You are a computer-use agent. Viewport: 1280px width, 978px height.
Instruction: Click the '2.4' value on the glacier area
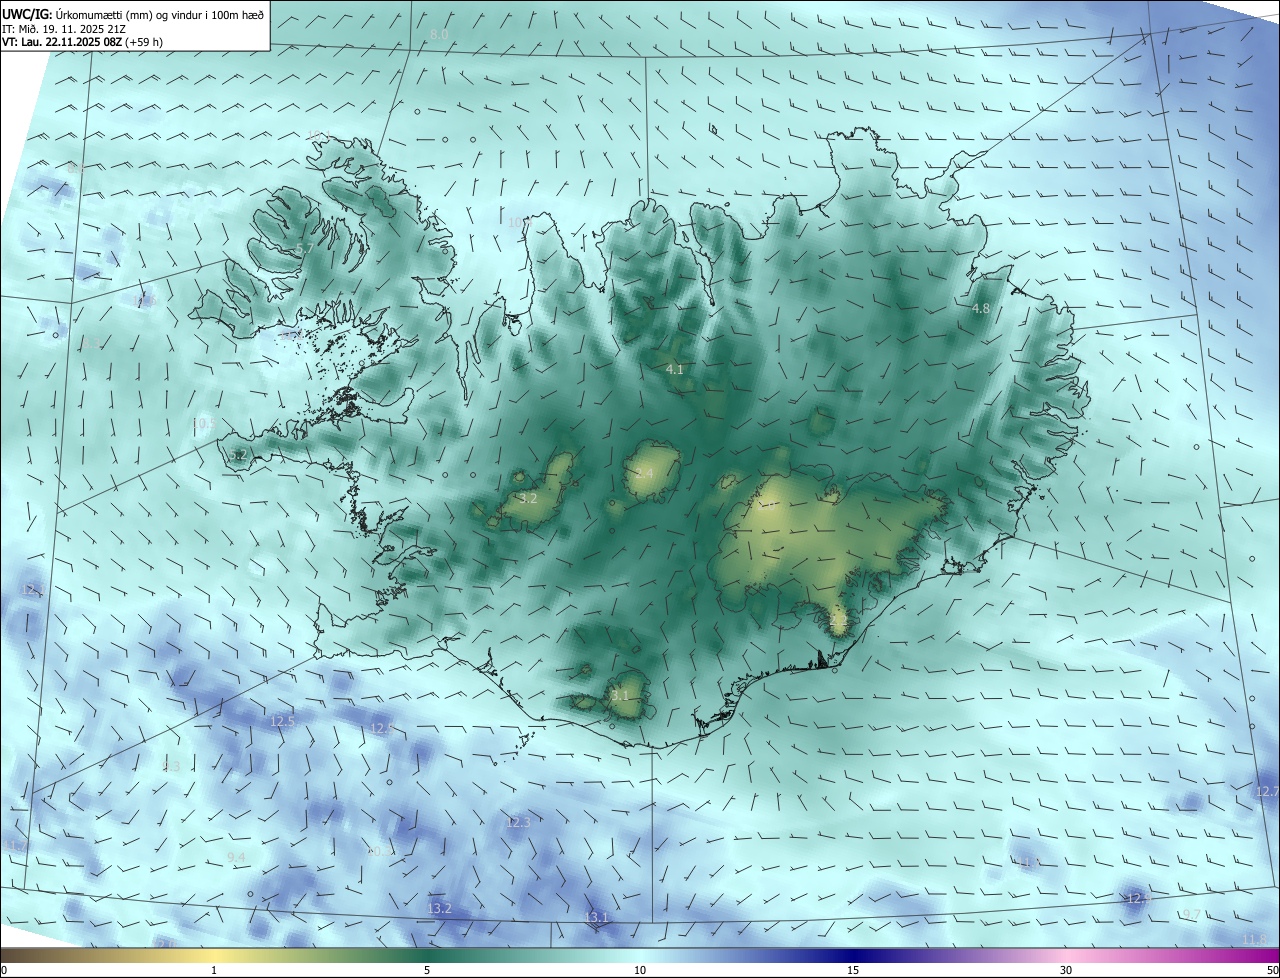(x=644, y=473)
